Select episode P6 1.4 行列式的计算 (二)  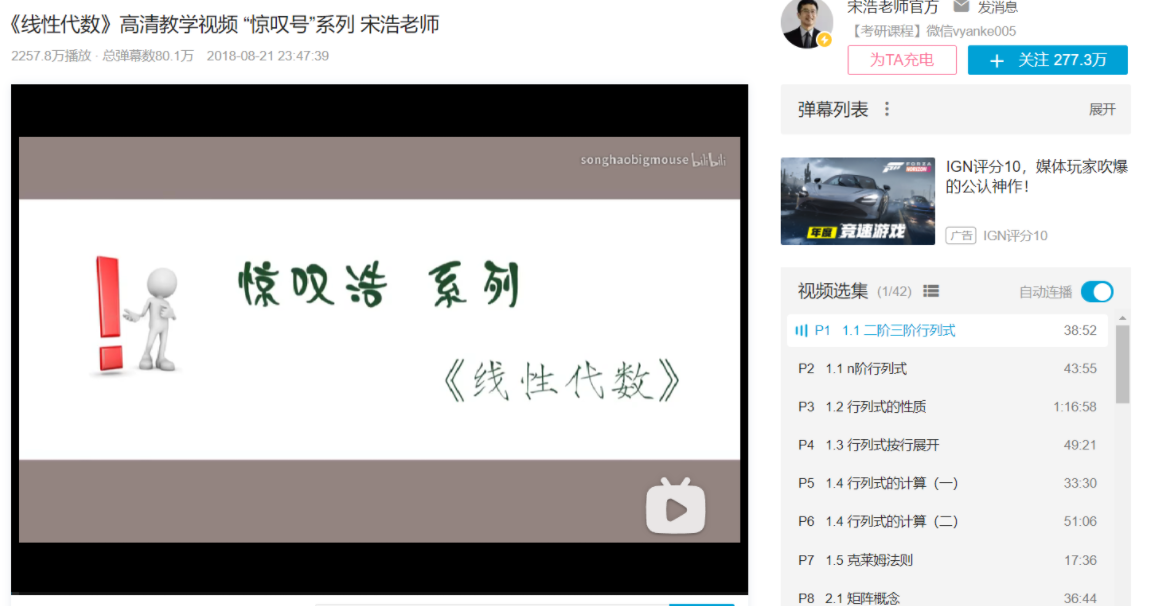947,521
